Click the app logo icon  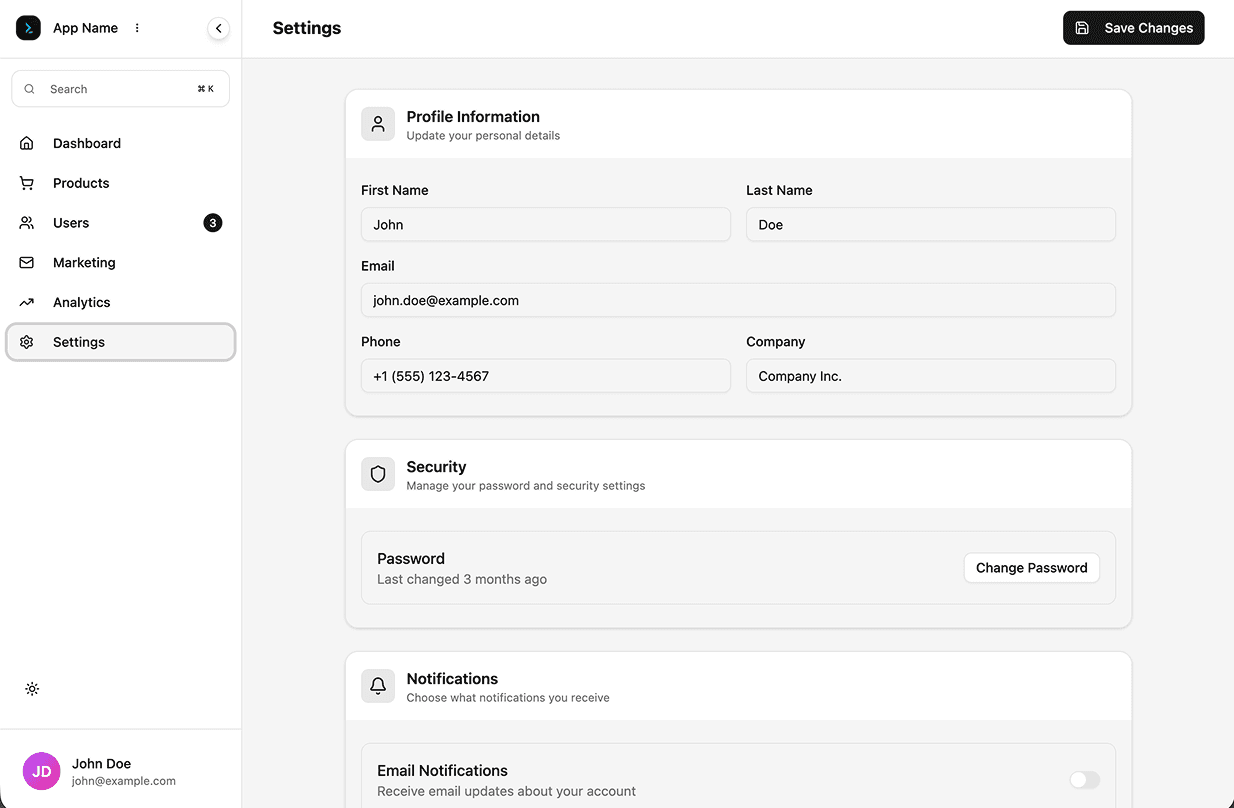pyautogui.click(x=28, y=28)
